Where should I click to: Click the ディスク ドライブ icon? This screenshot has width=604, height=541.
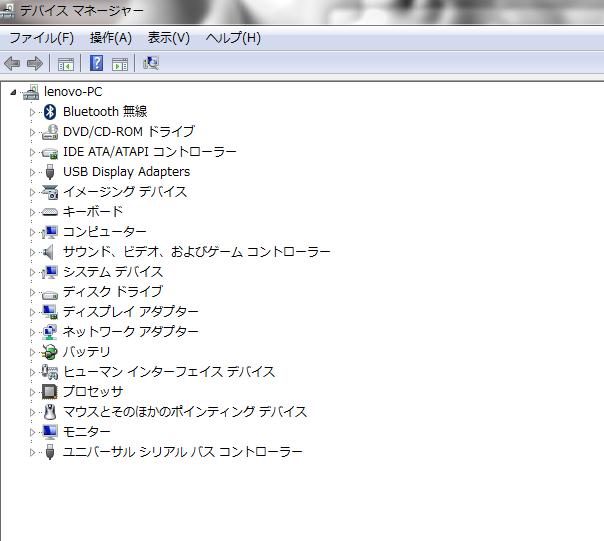pyautogui.click(x=50, y=294)
